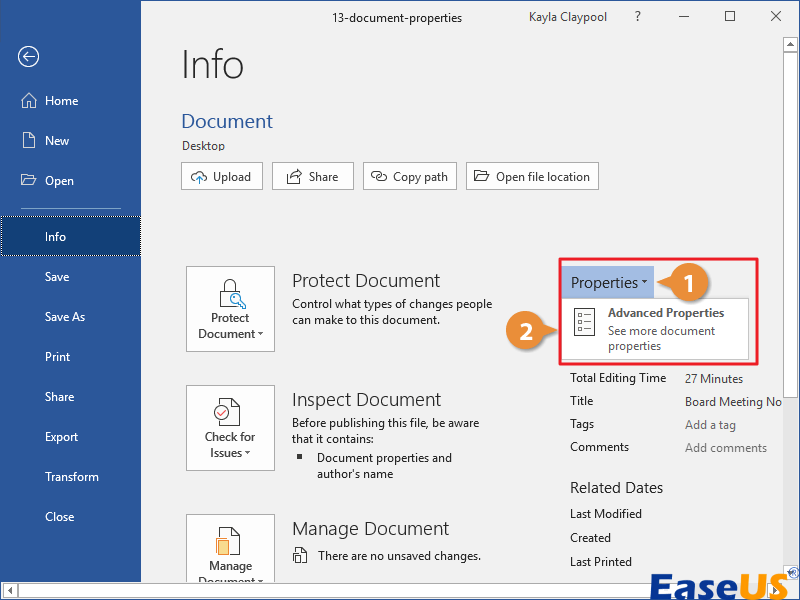Click the New document icon
Screen dimensions: 800x600
(28, 141)
